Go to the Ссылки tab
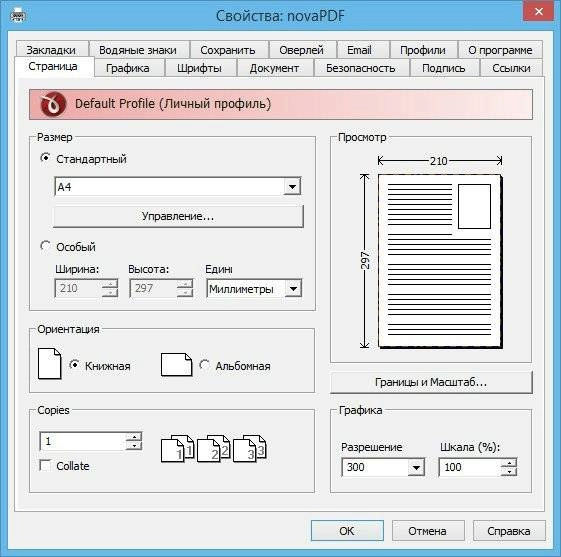561x557 pixels. 511,68
